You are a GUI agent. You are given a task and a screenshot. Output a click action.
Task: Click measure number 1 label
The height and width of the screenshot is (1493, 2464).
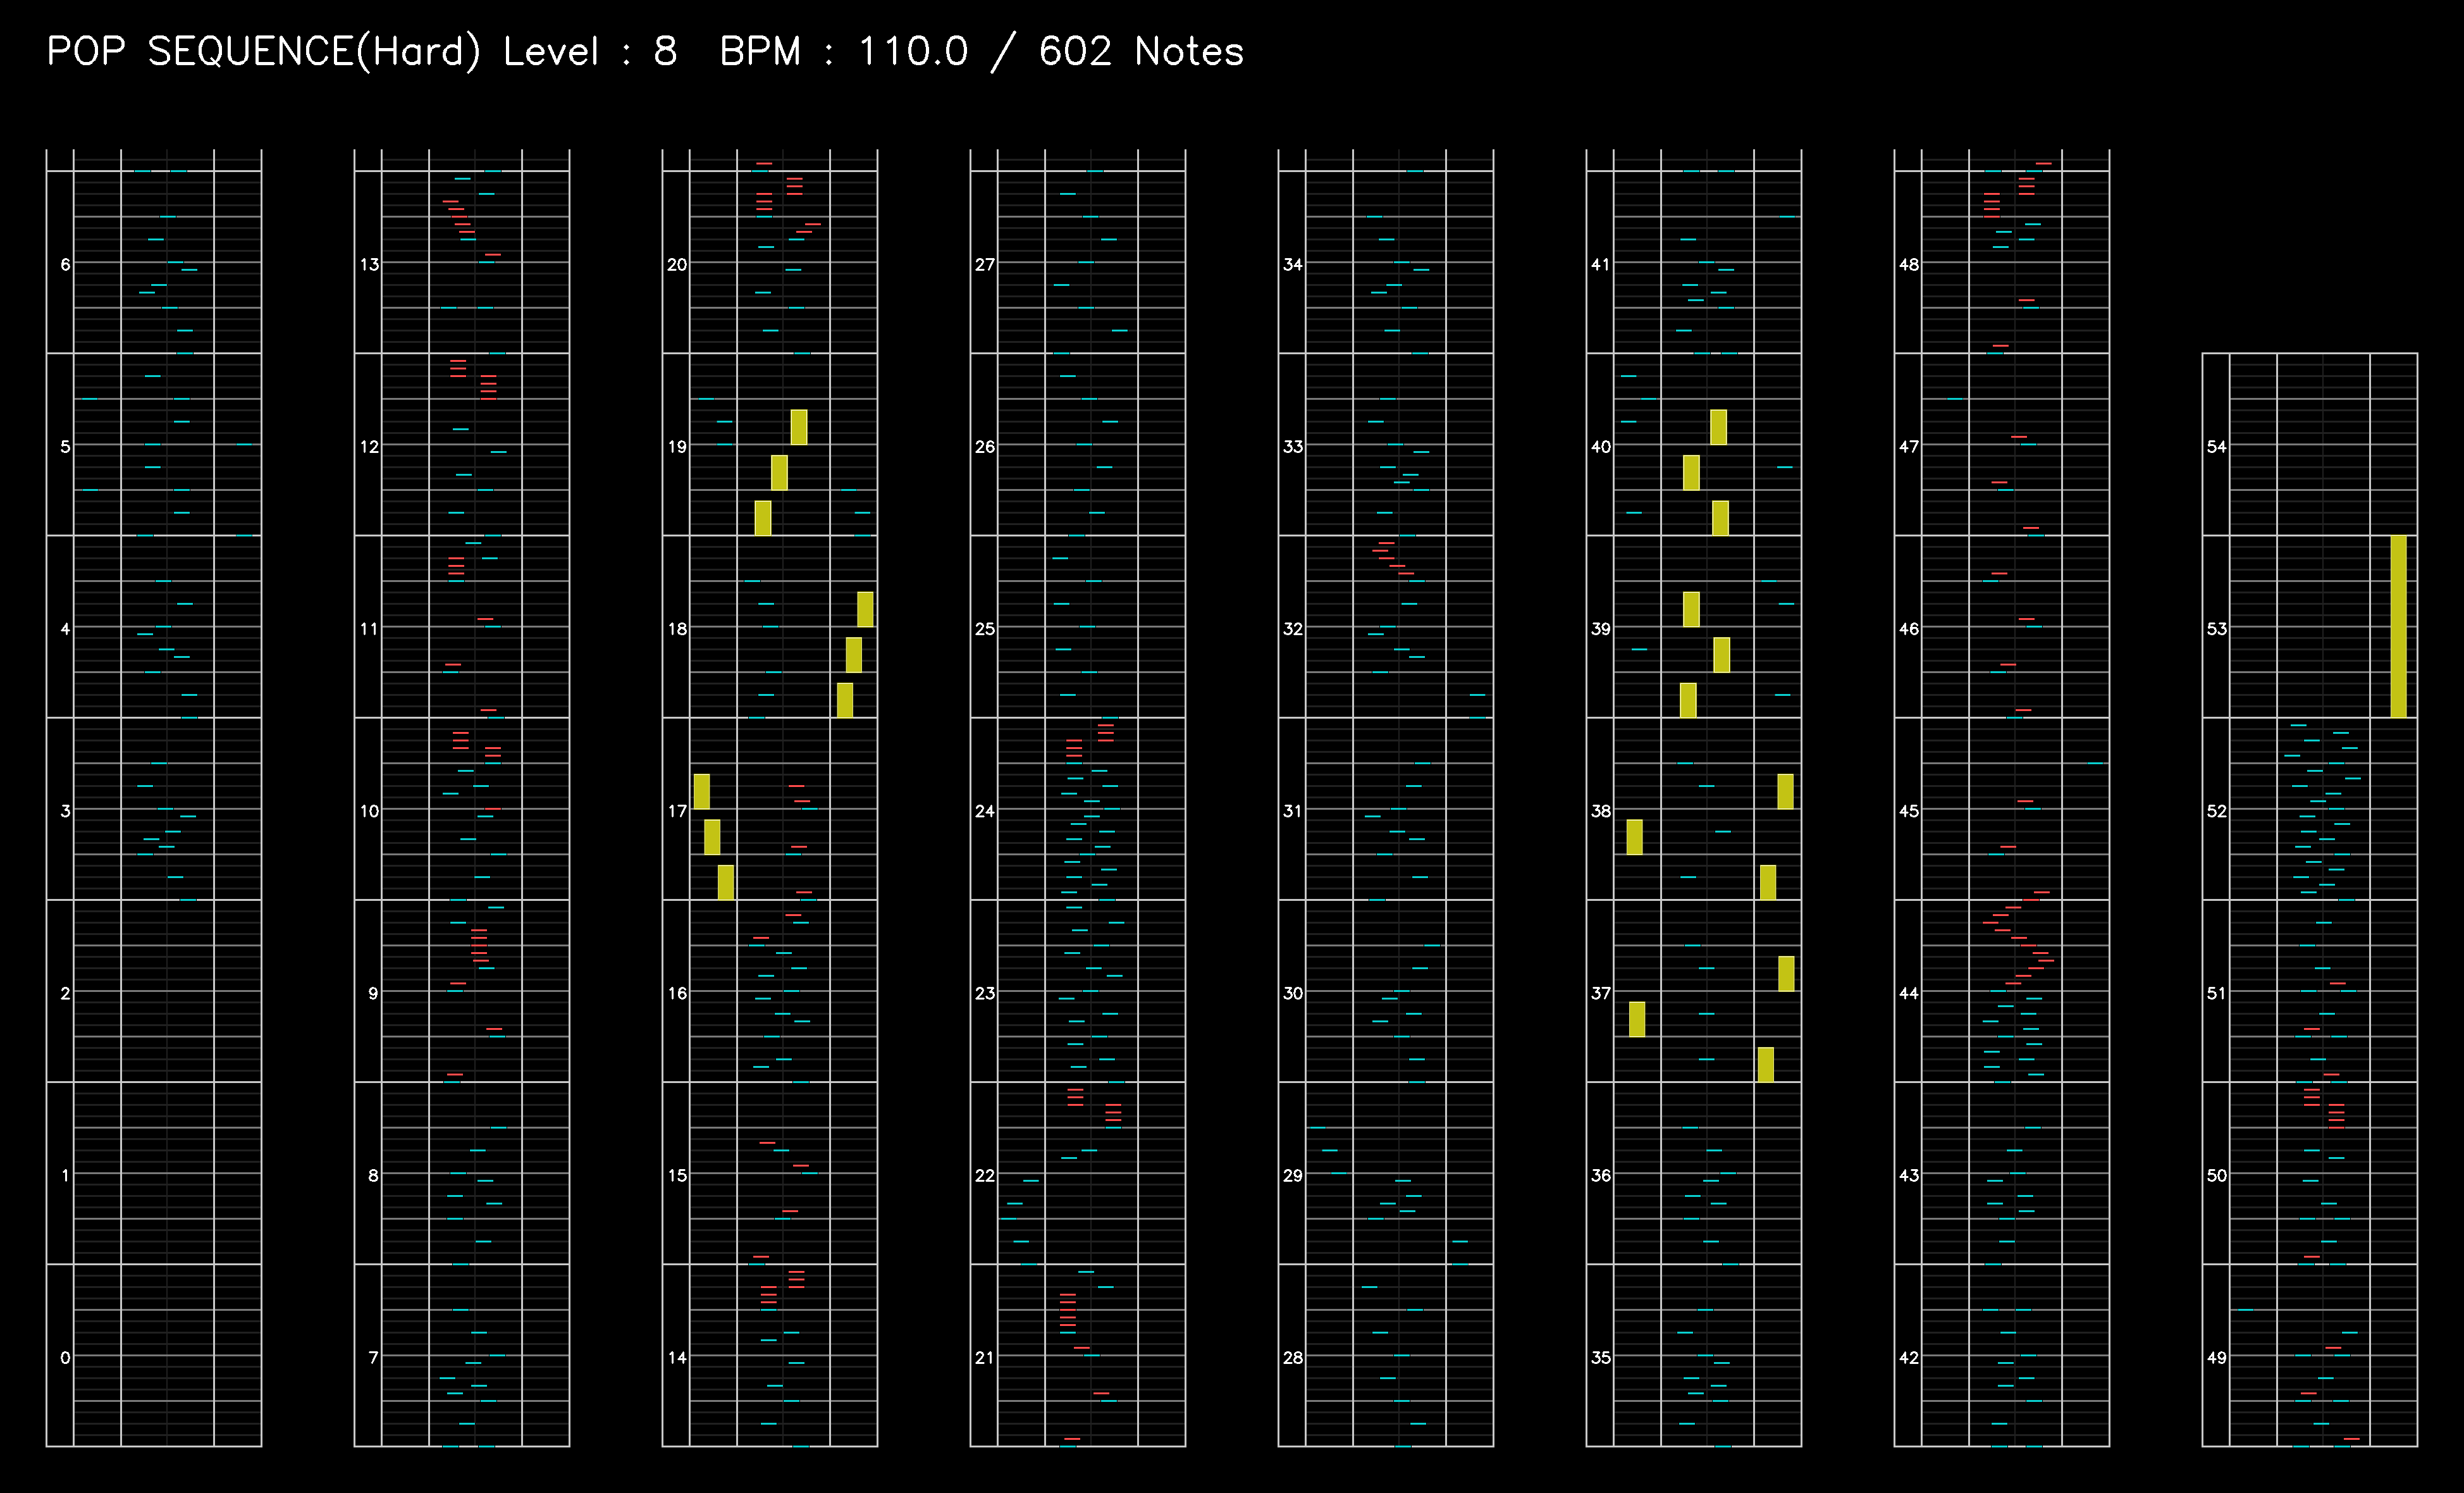(x=65, y=1175)
